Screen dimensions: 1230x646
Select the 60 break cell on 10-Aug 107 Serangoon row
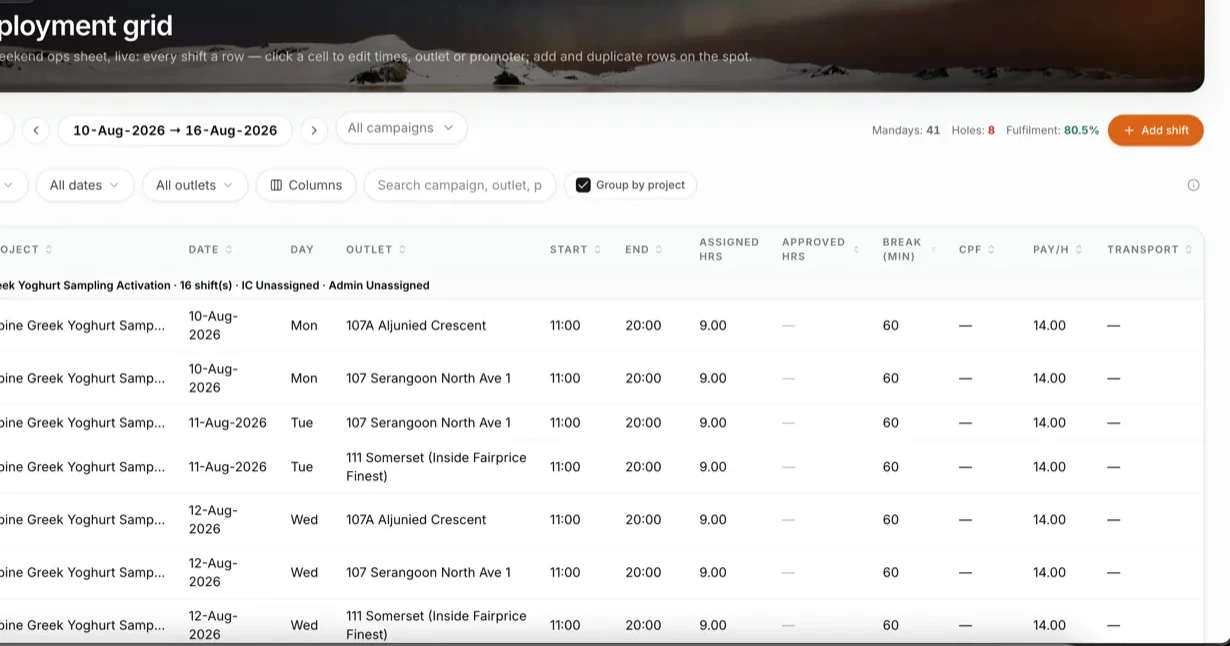point(891,379)
